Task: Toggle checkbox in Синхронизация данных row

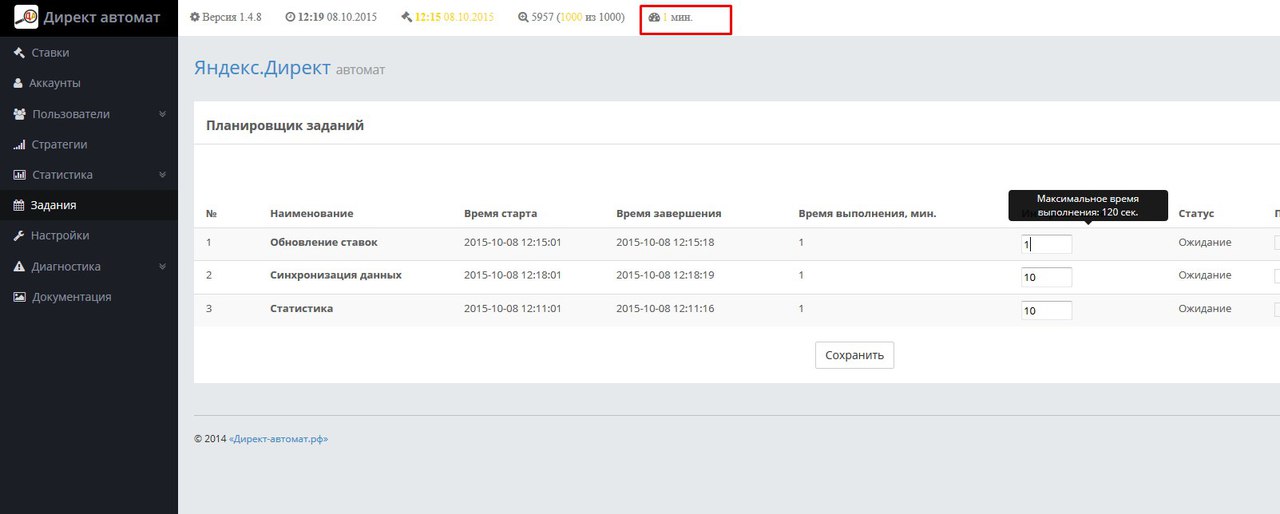Action: click(1277, 276)
